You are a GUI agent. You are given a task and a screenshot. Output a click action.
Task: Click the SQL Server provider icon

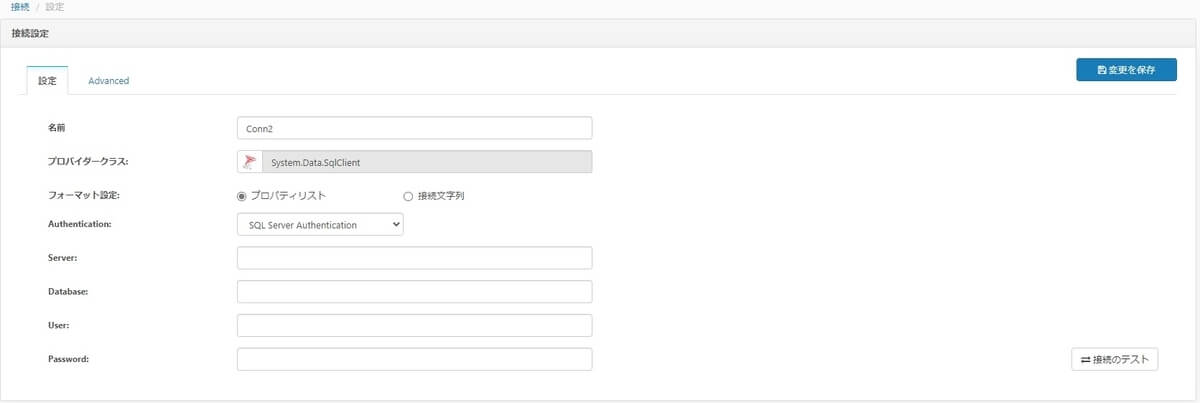(250, 161)
